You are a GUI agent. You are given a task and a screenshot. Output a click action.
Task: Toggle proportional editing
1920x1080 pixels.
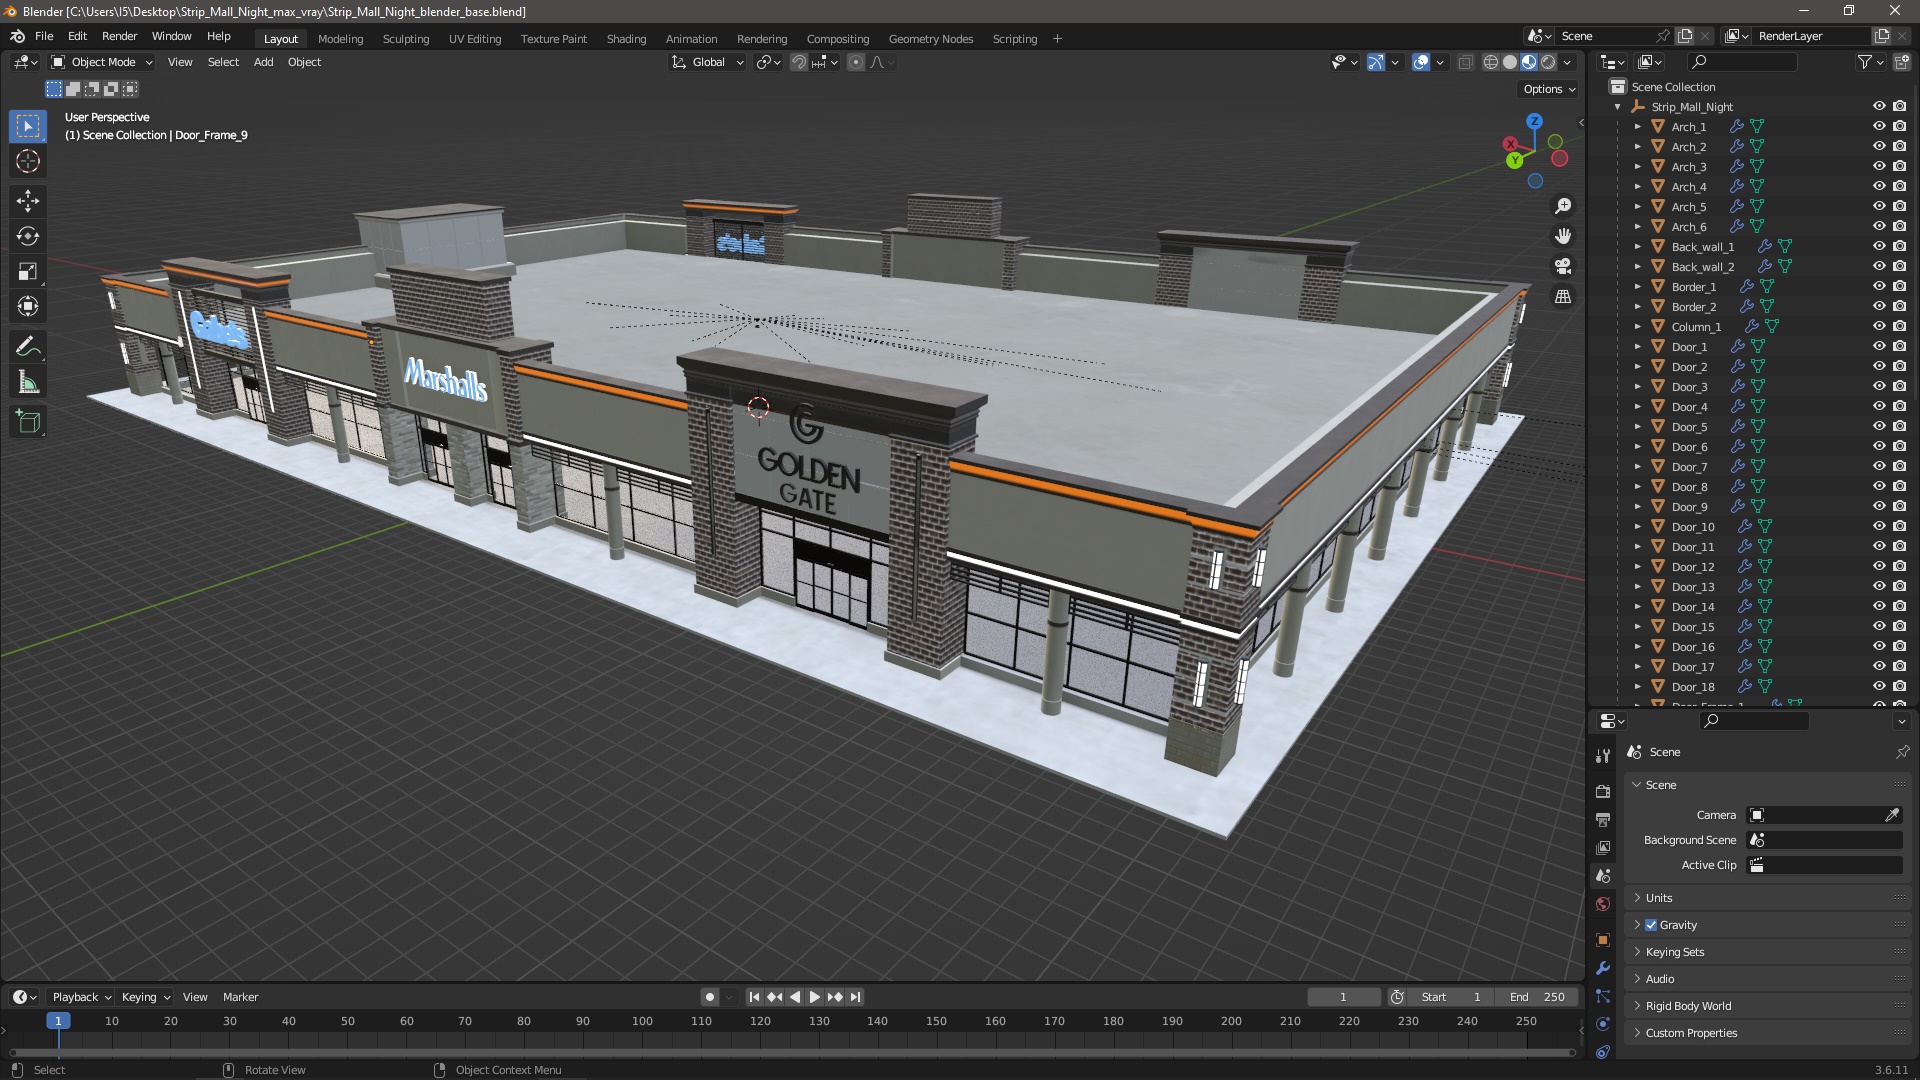click(856, 62)
